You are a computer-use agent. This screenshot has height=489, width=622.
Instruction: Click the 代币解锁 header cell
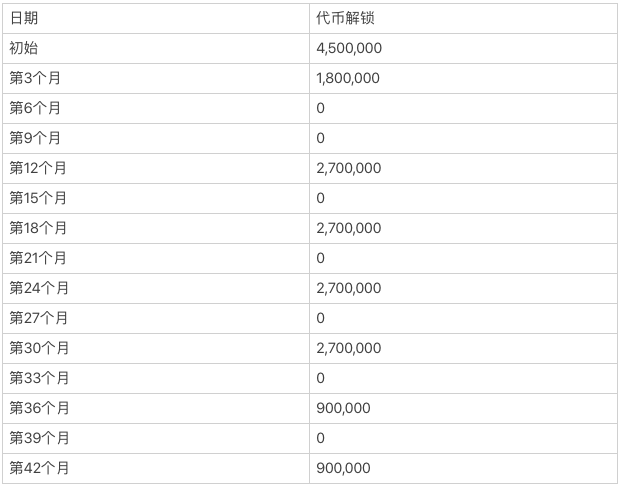(x=463, y=18)
